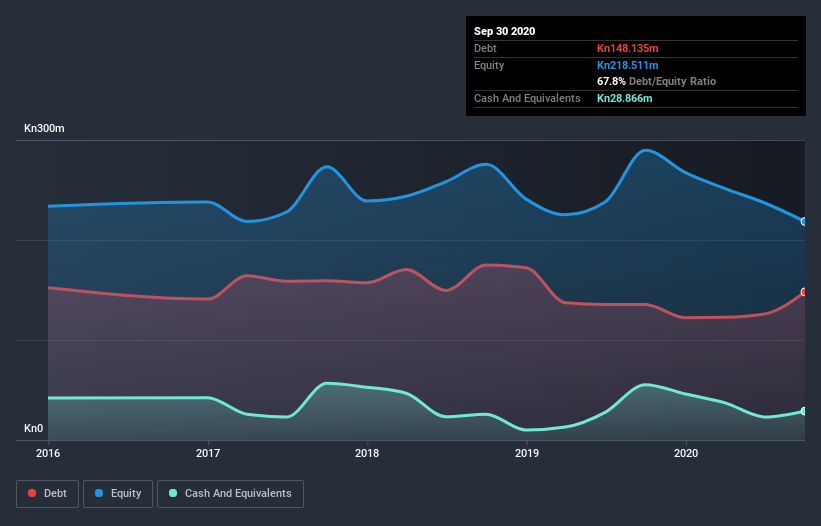The width and height of the screenshot is (821, 526).
Task: Click the tooltip Cash And Equivalents label
Action: pyautogui.click(x=527, y=98)
